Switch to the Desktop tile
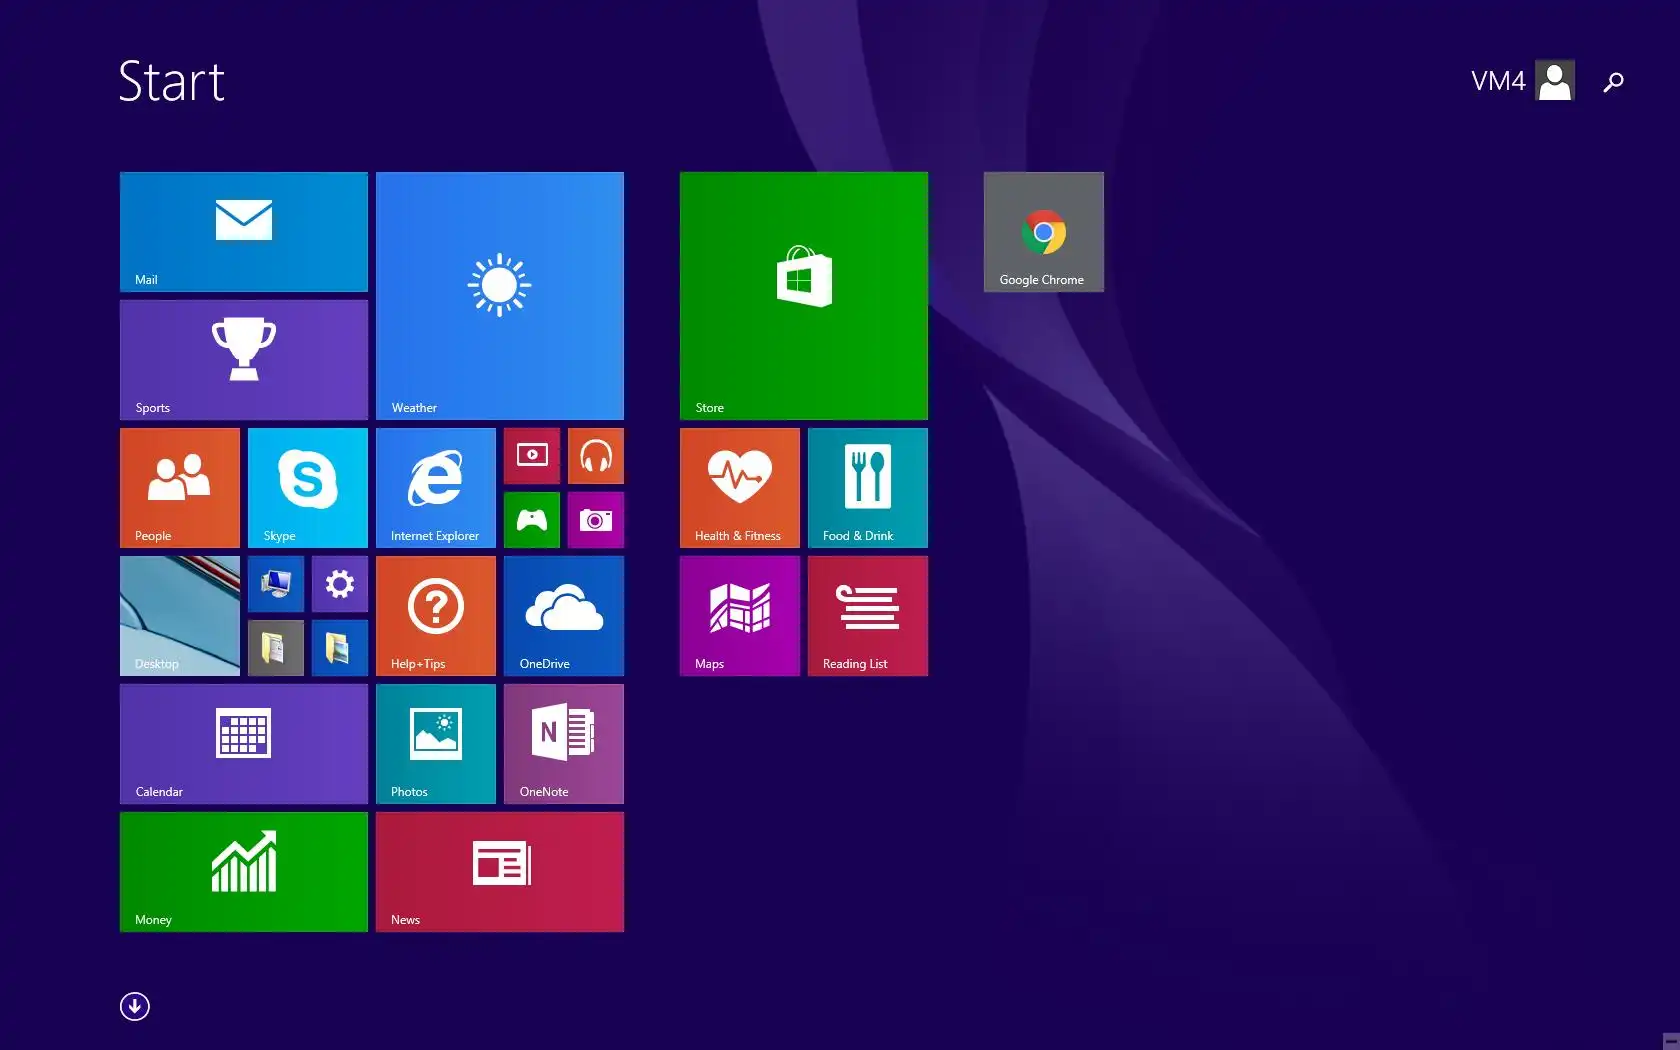This screenshot has height=1050, width=1680. pyautogui.click(x=180, y=616)
